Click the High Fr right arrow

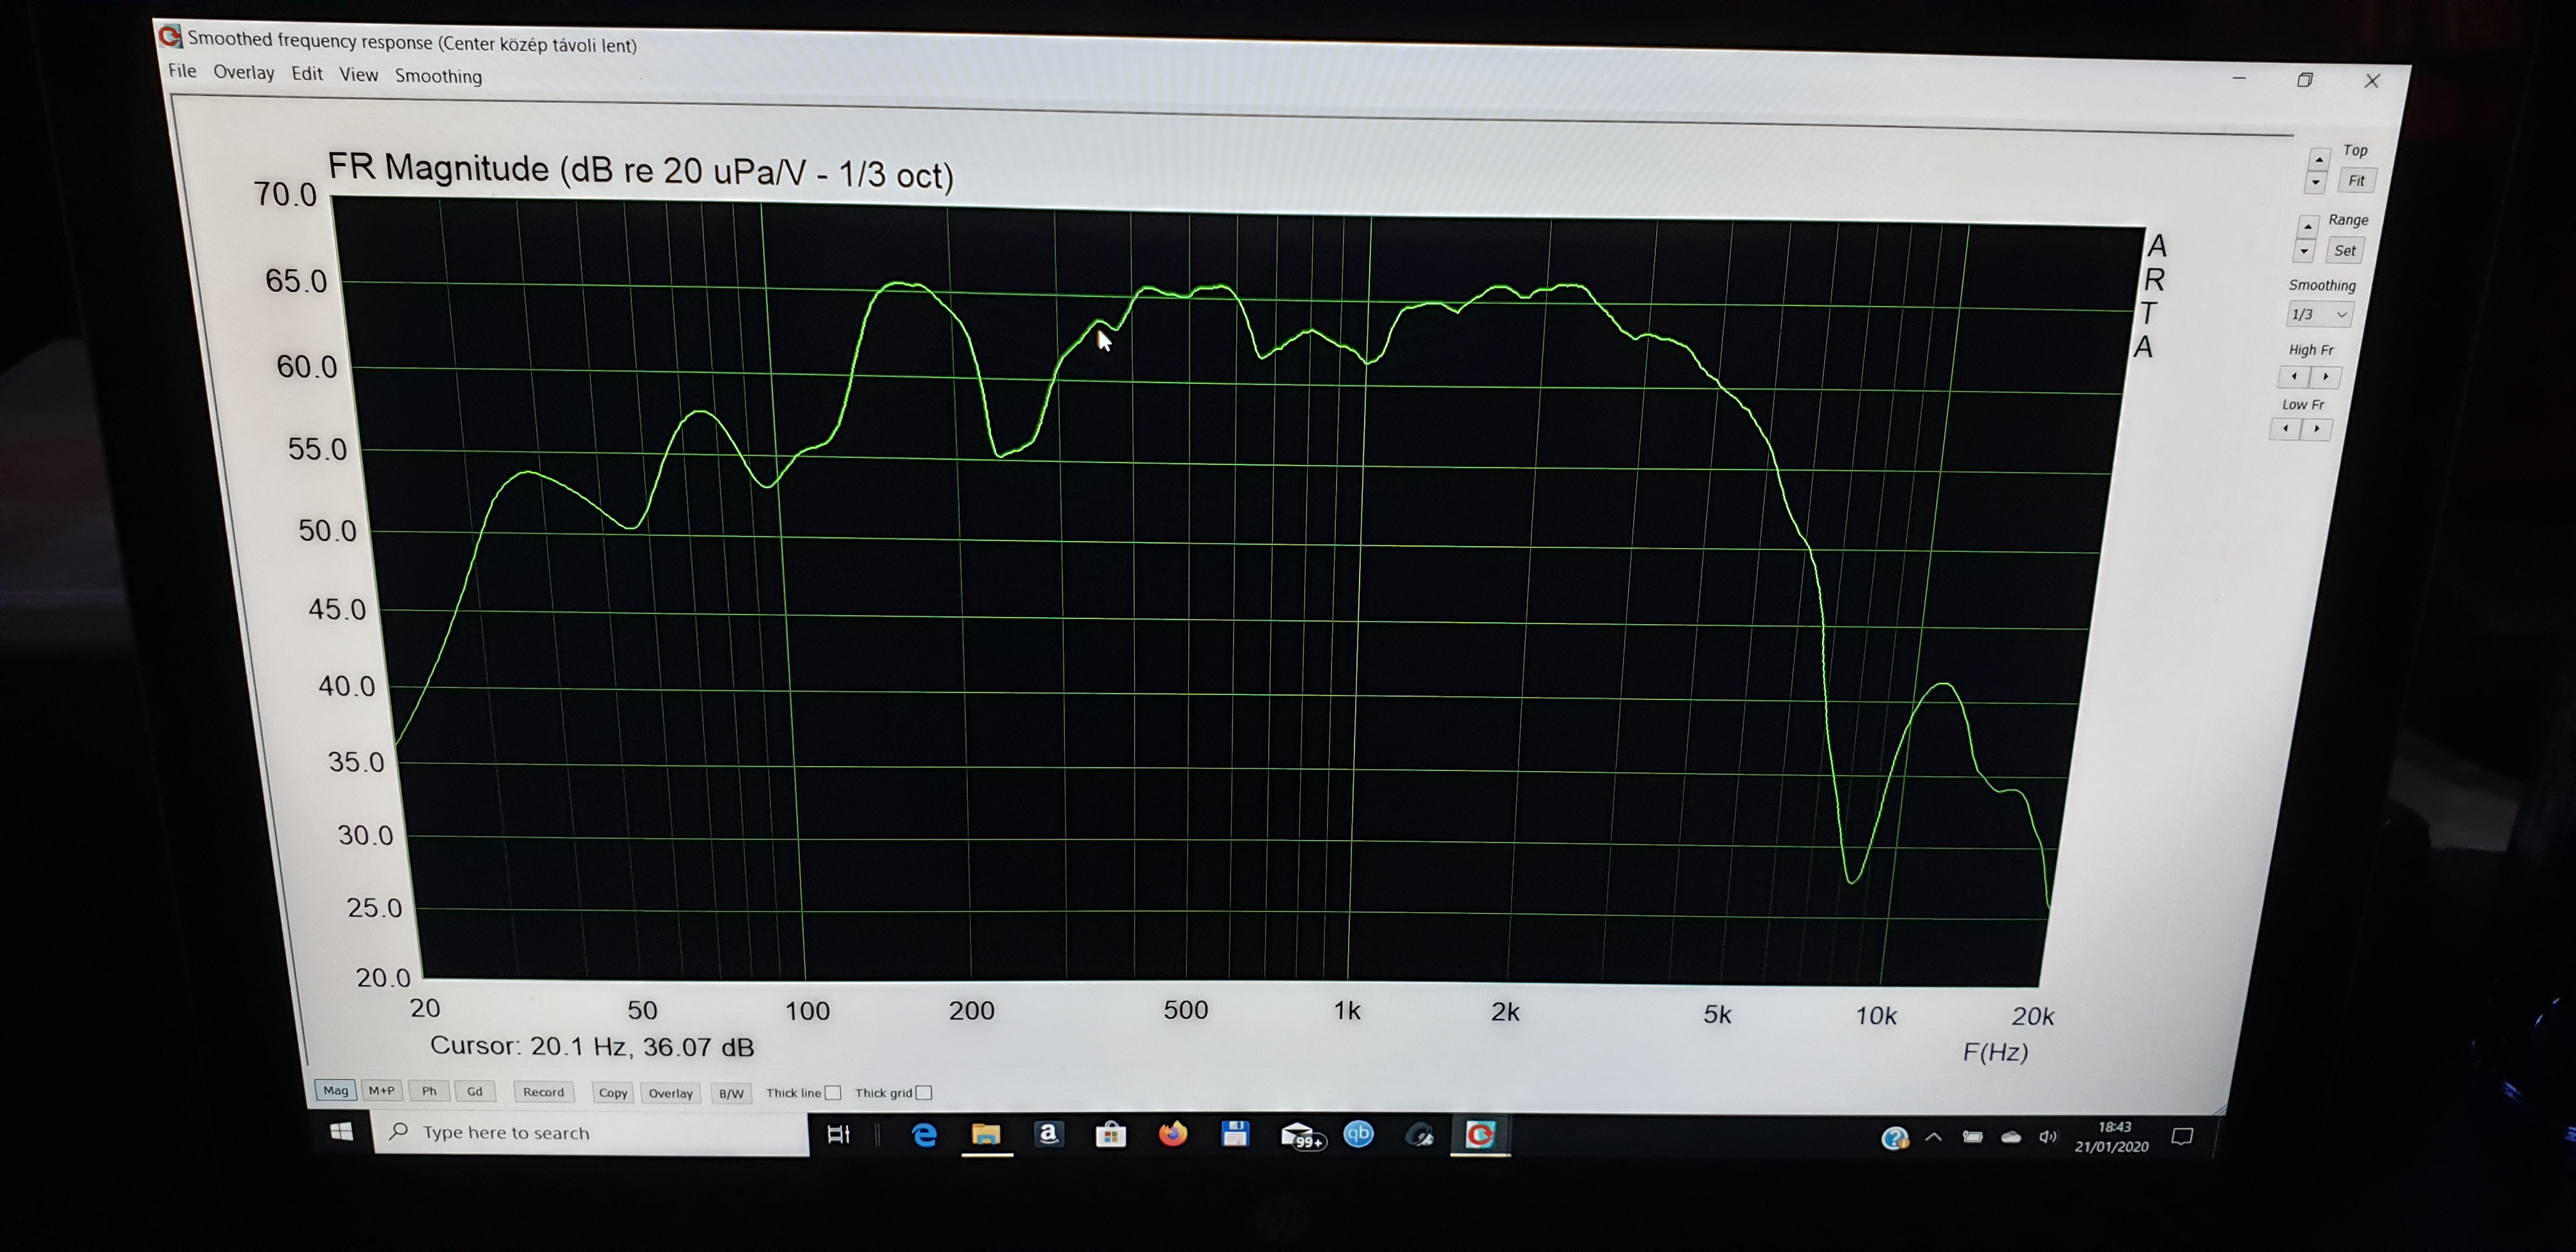pos(2326,377)
